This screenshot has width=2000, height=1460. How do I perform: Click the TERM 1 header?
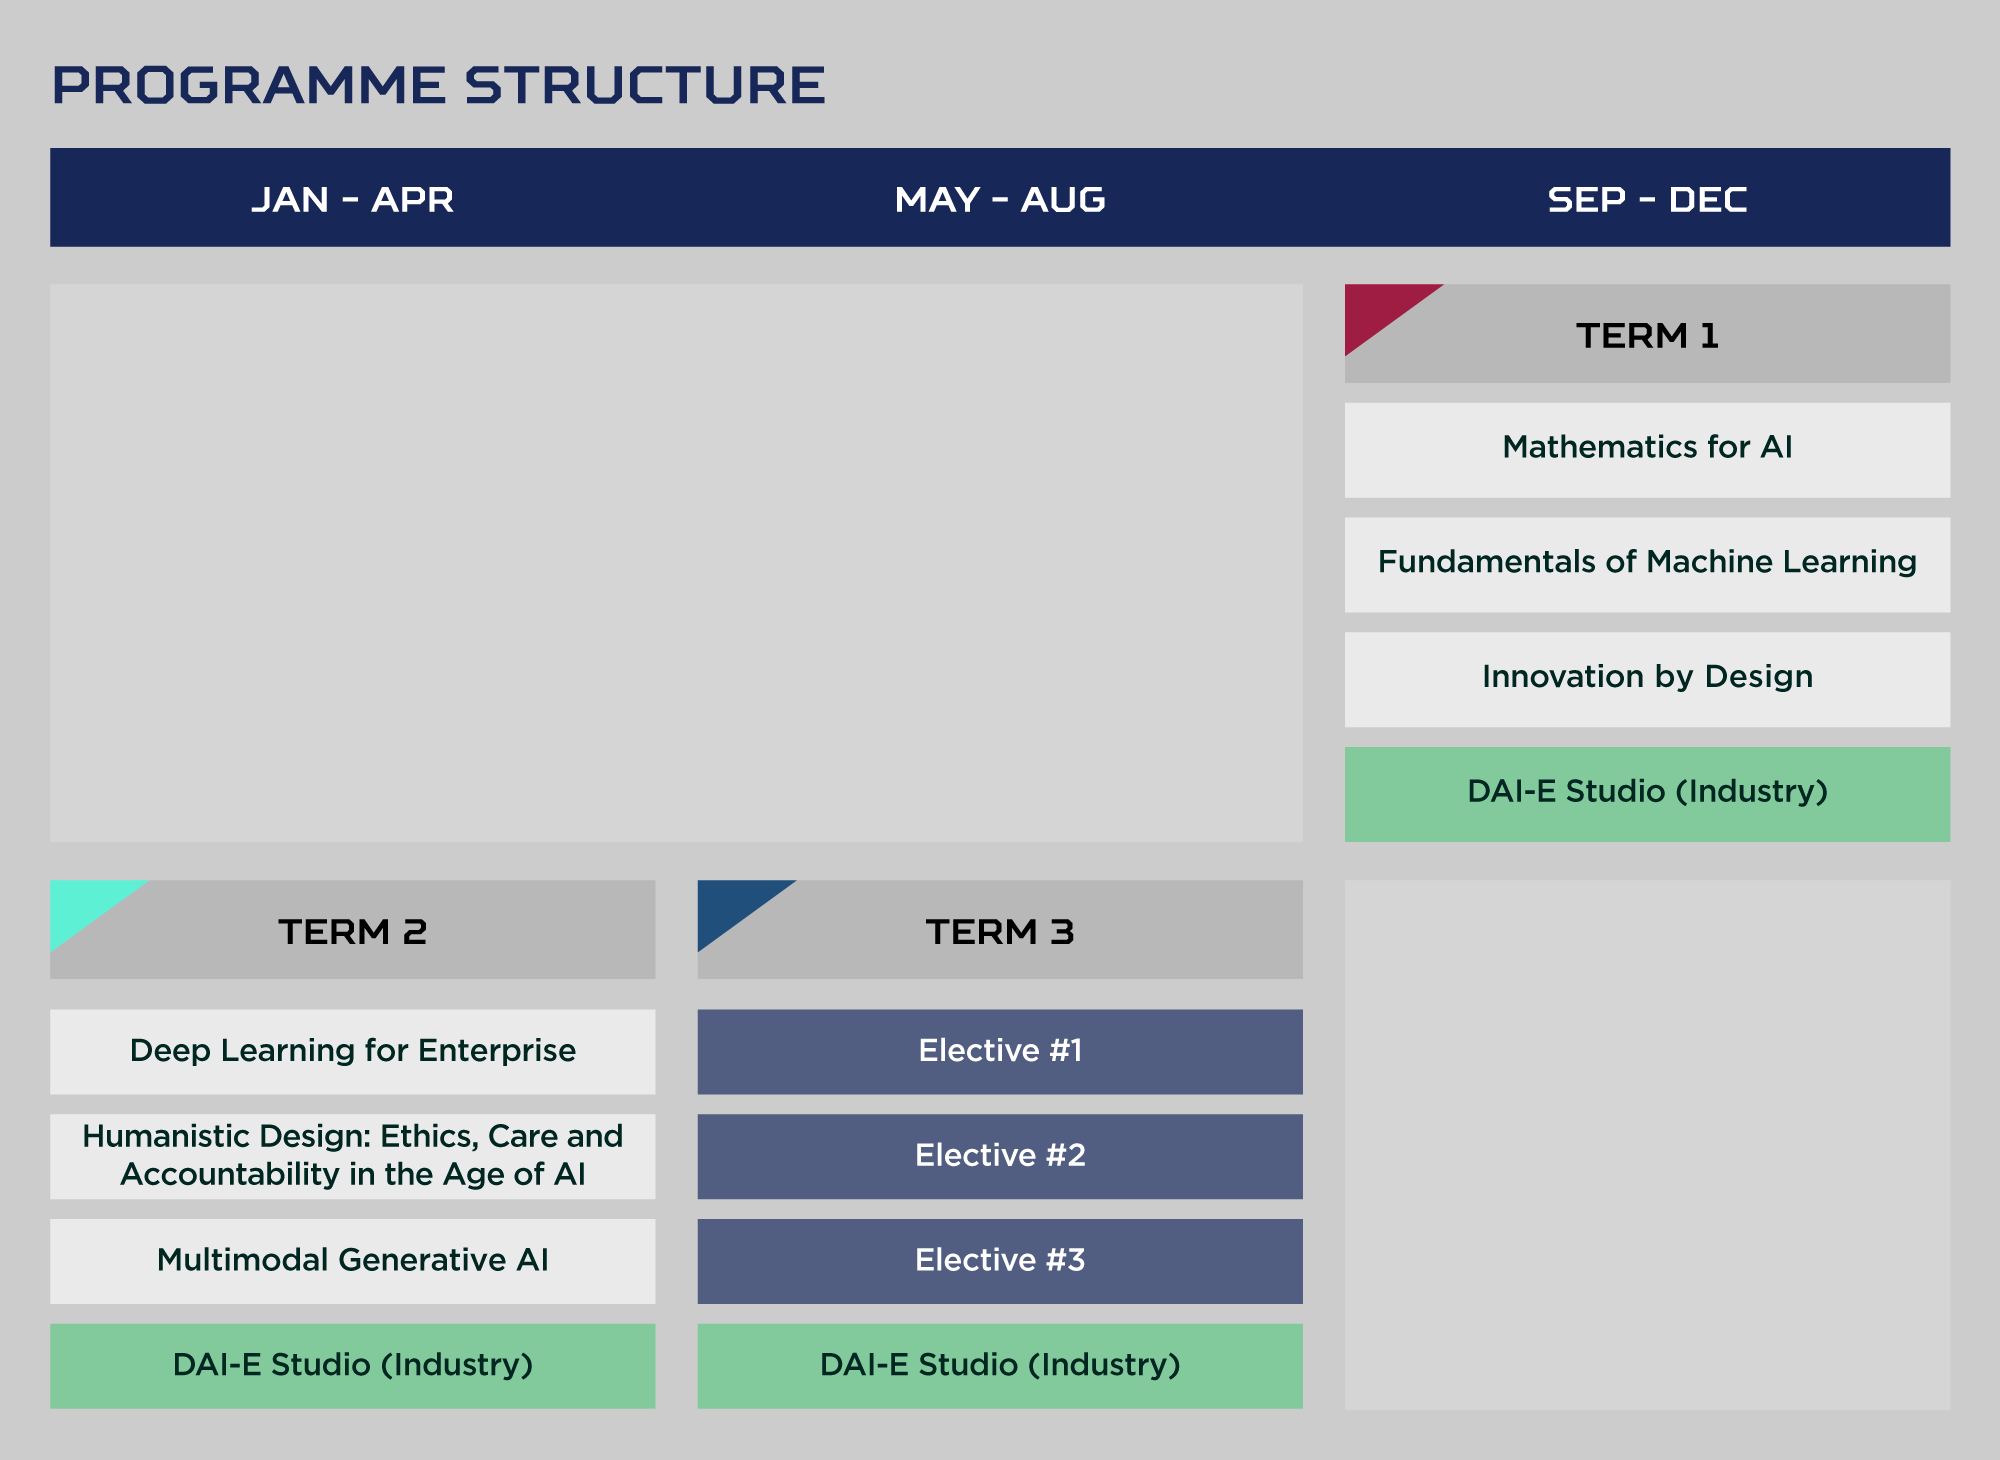(1647, 335)
